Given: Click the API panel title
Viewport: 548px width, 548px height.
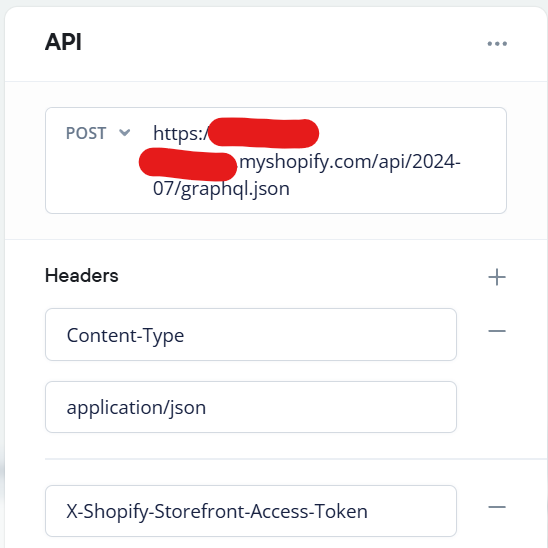Looking at the screenshot, I should click(63, 42).
